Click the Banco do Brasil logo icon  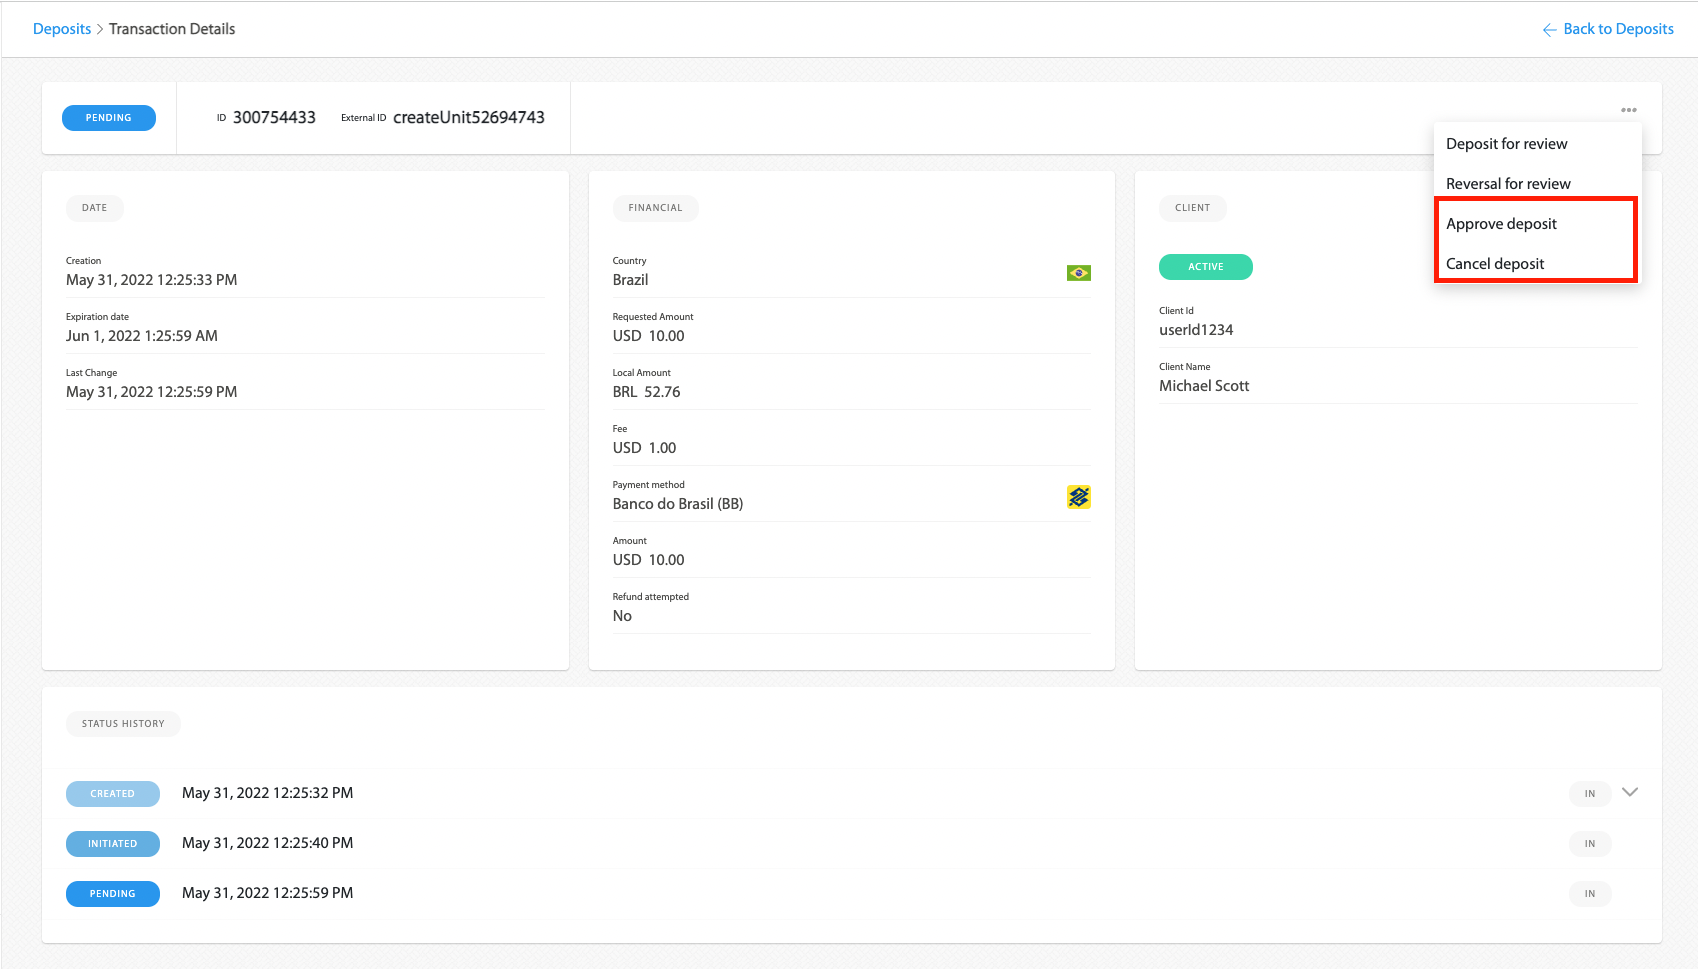pos(1078,497)
